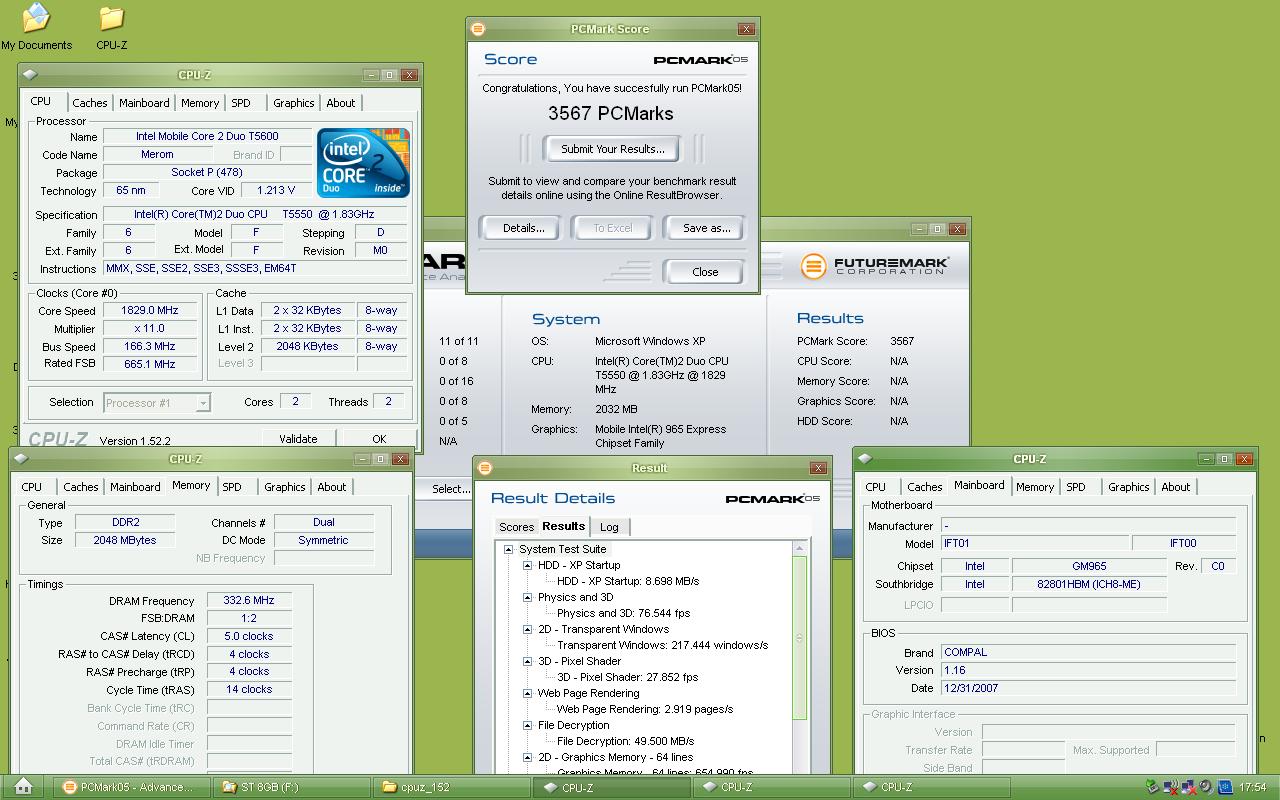Click the disconnected LAN connection tray icon
Screen dimensions: 1280x800
tap(1189, 787)
